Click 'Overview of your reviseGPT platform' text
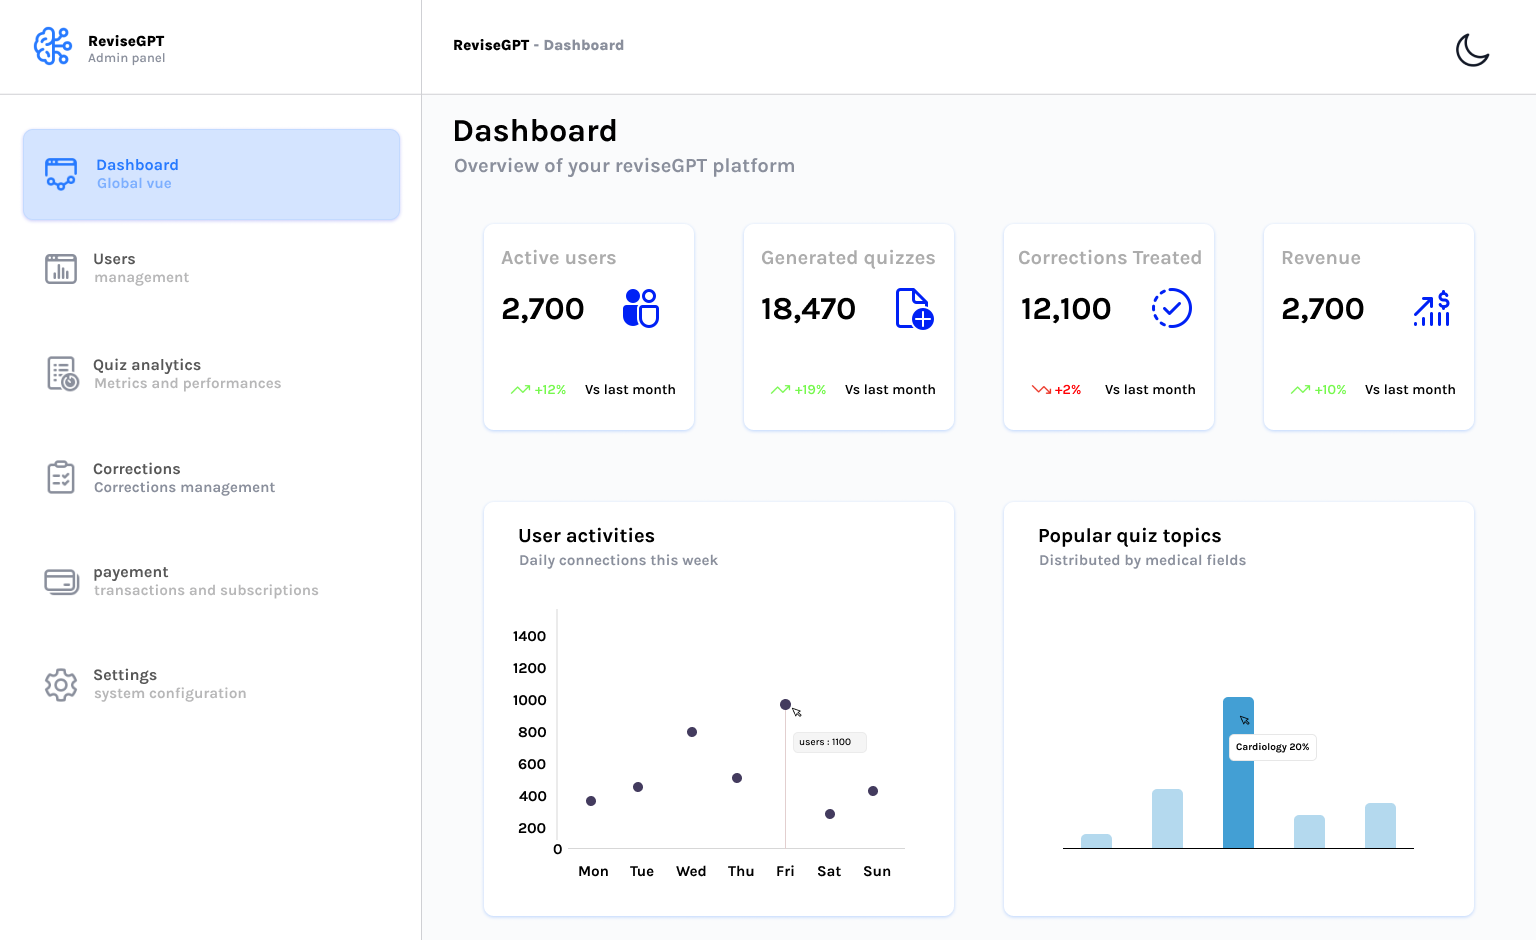The image size is (1536, 940). tap(624, 166)
